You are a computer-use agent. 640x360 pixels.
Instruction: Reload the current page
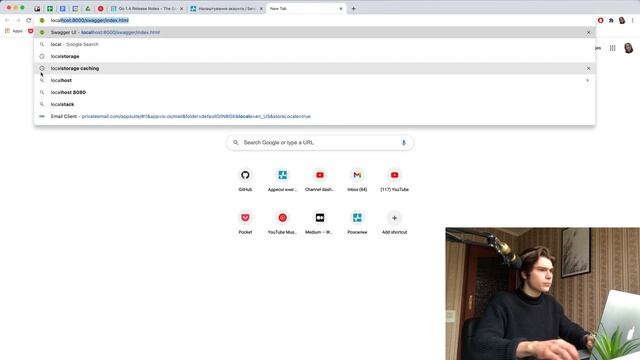click(29, 20)
